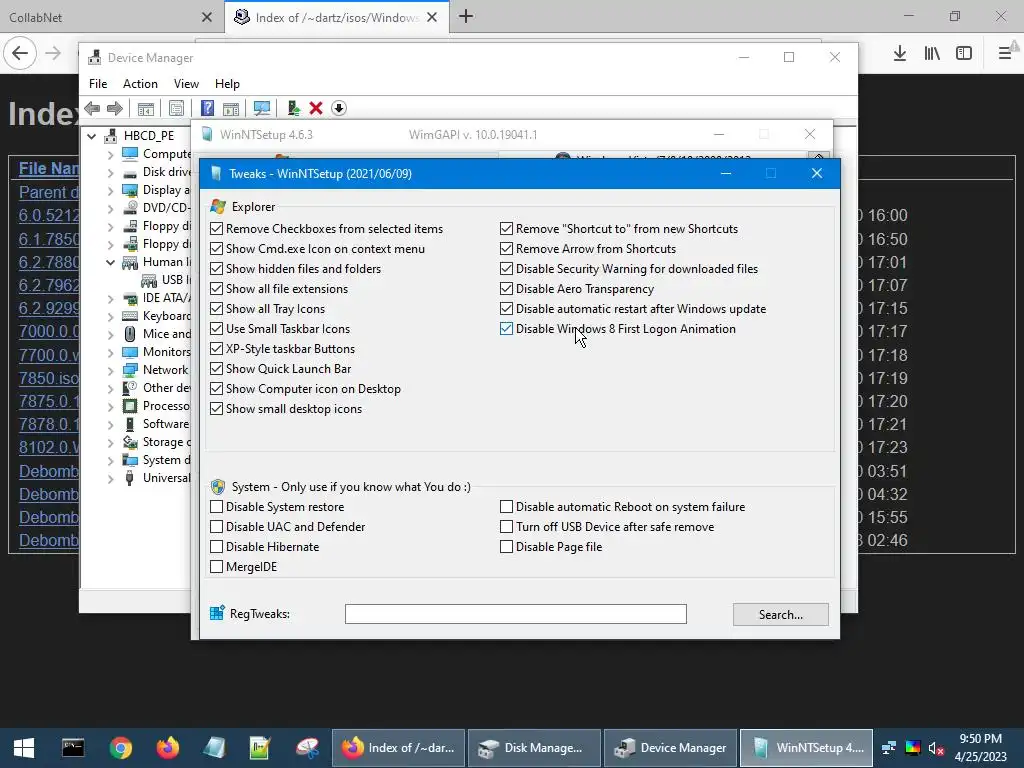Check Disable UAC and Defender
The height and width of the screenshot is (768, 1024).
click(x=217, y=526)
